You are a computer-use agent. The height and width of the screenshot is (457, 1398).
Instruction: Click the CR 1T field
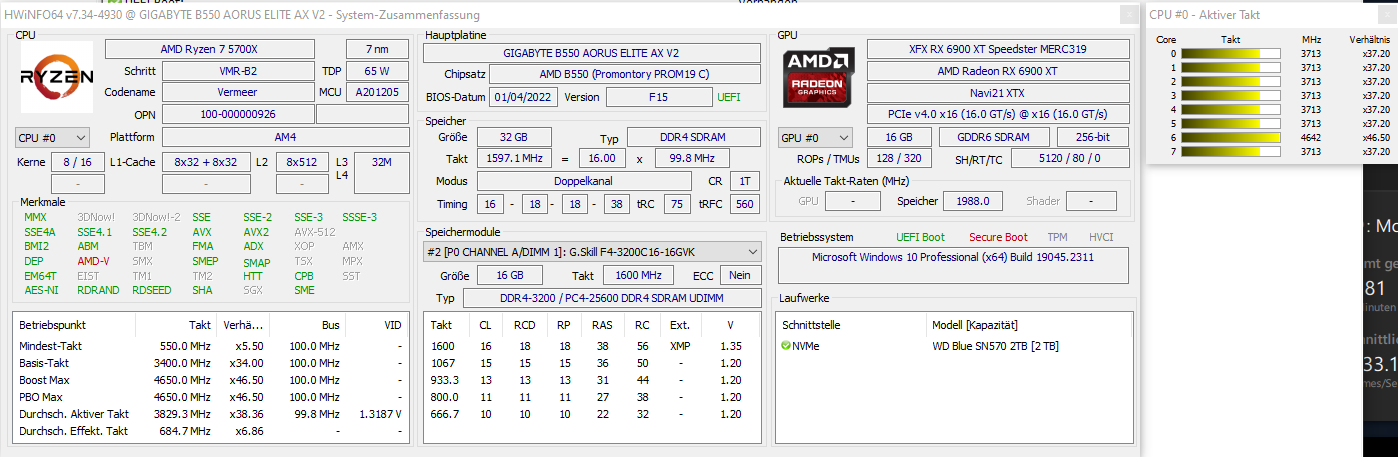tap(744, 181)
